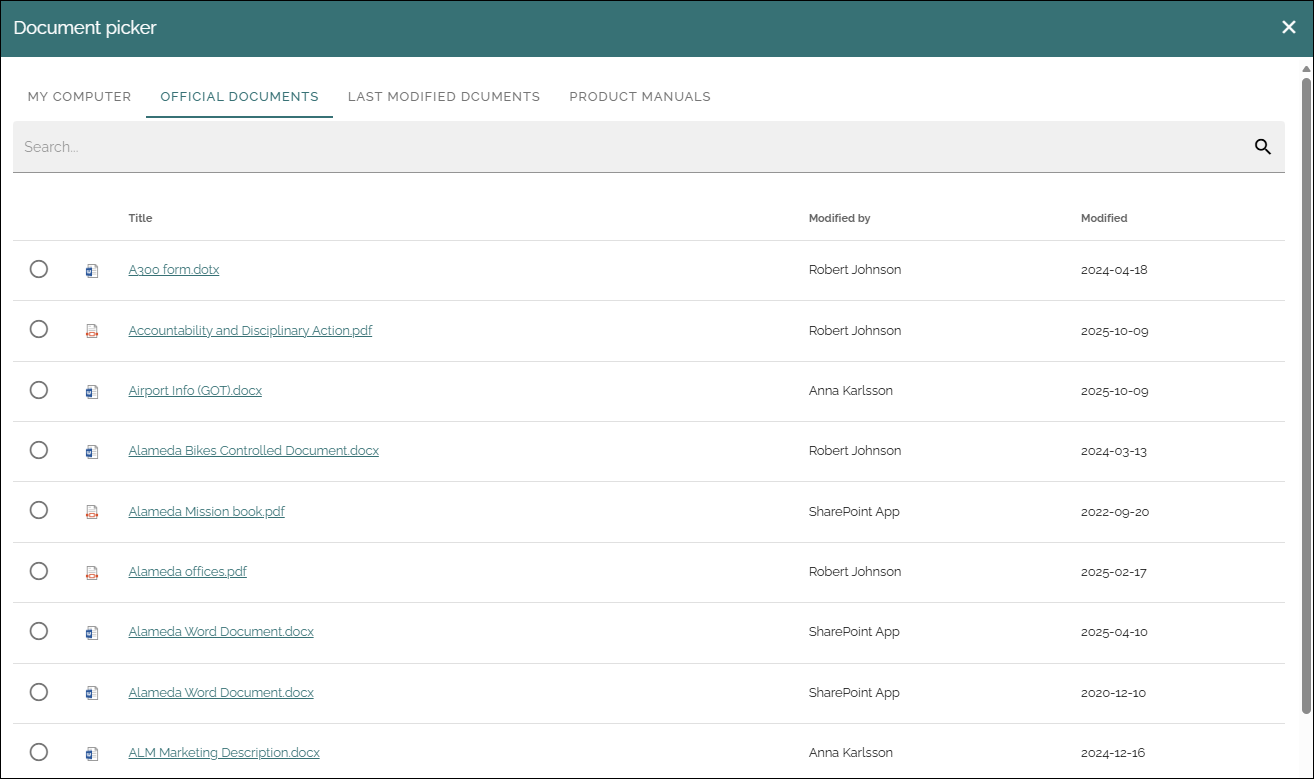Click the scrollbar up arrow
Screen dimensions: 1314x779
click(x=1306, y=68)
